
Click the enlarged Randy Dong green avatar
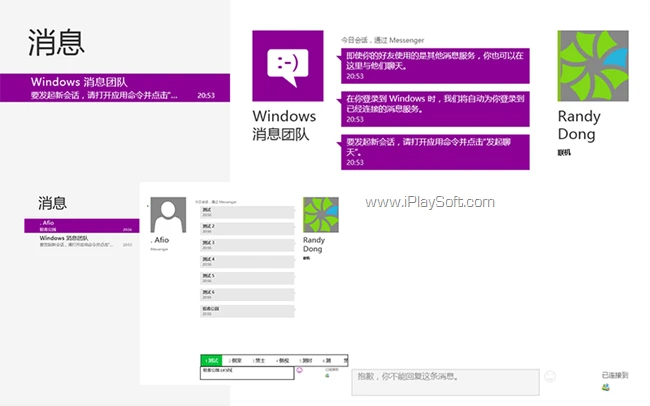tap(593, 66)
